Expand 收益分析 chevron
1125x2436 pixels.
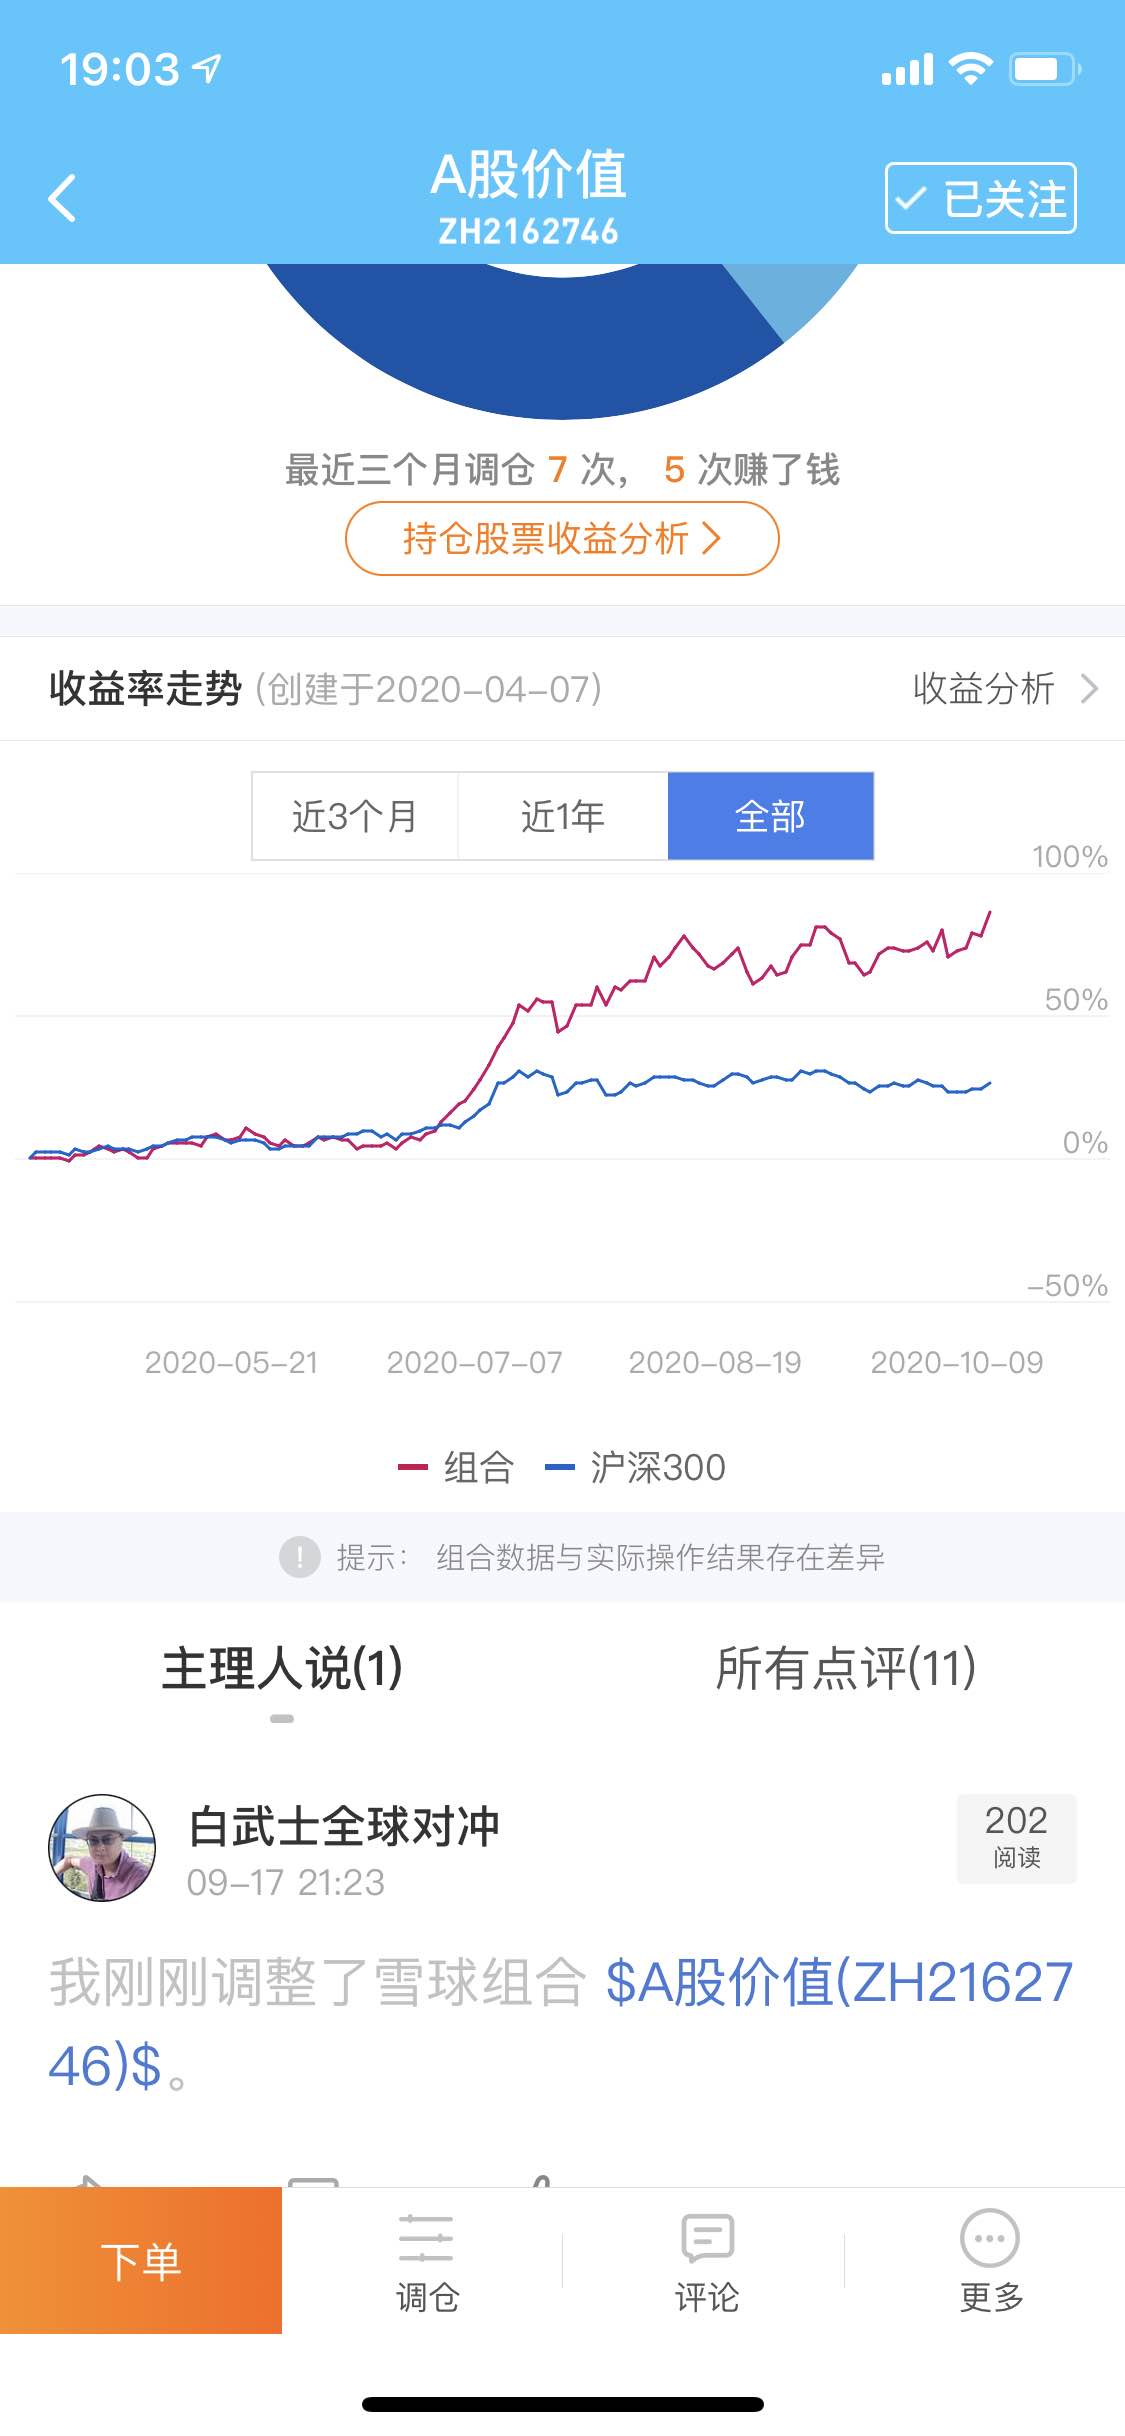click(x=1090, y=689)
